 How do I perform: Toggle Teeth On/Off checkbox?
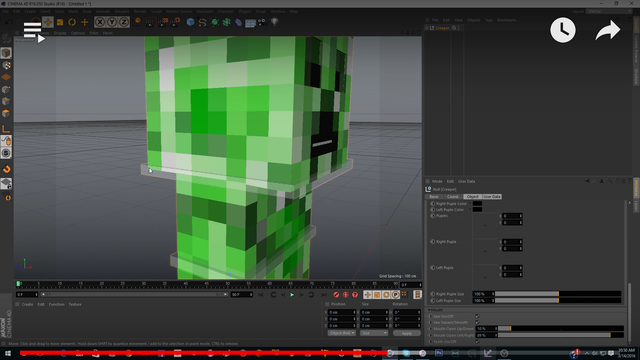(477, 342)
